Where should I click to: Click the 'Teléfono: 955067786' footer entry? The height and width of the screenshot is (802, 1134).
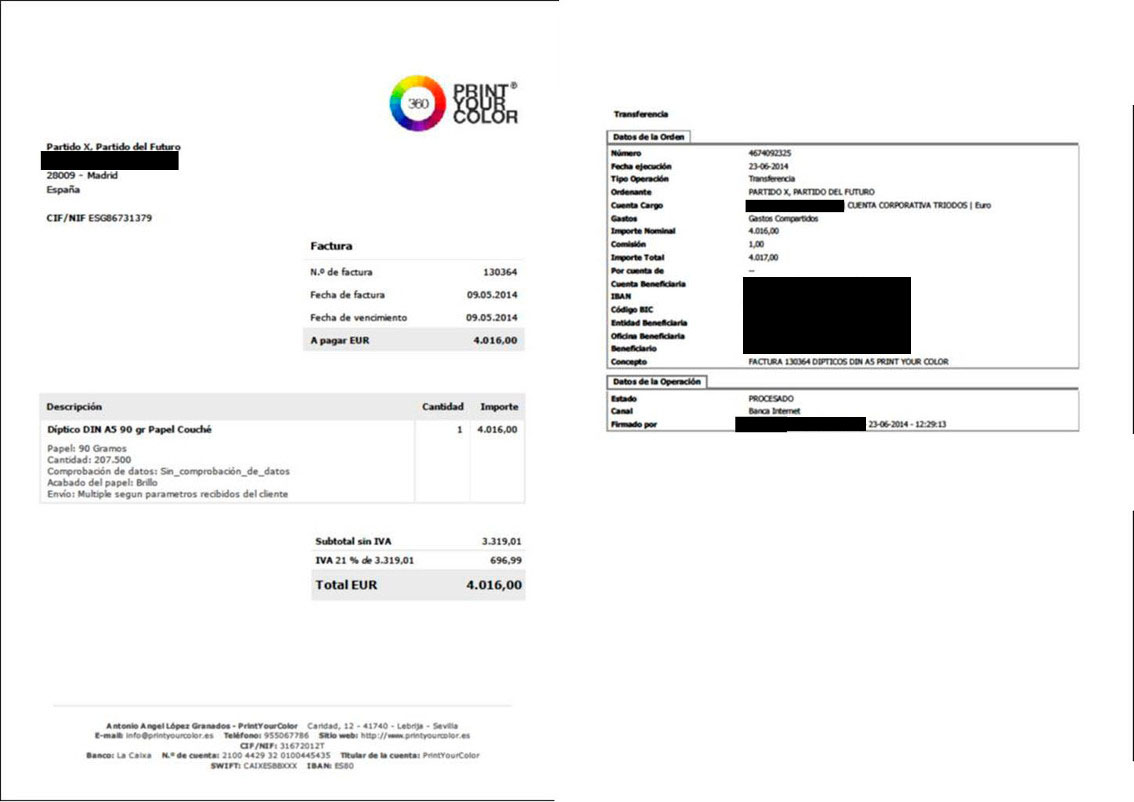pyautogui.click(x=266, y=735)
